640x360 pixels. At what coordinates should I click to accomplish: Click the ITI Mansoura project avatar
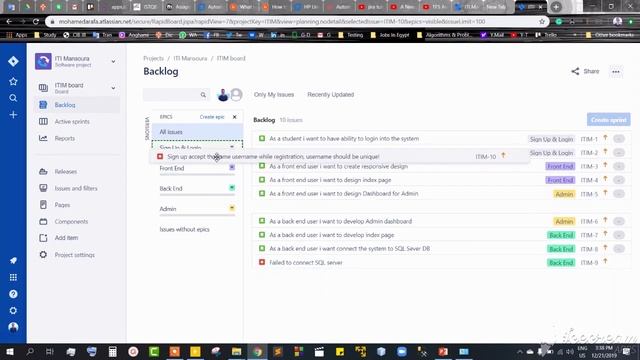click(43, 61)
